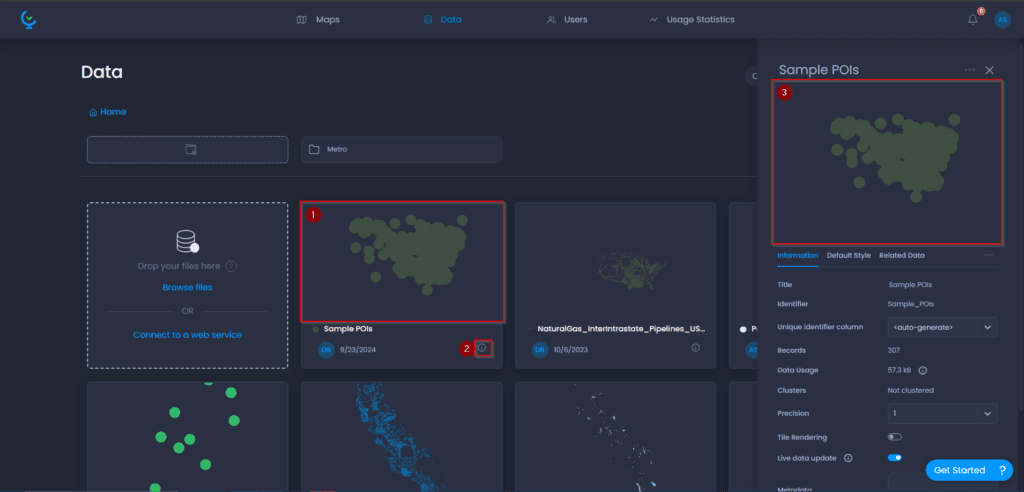This screenshot has width=1024, height=492.
Task: Open the three-dot overflow beside Related Data tab
Action: click(989, 255)
